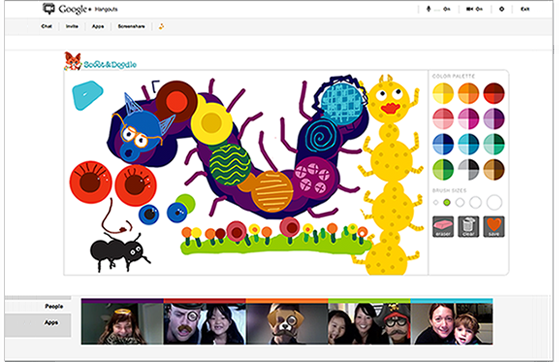
Task: Click the trash can clear button
Action: coord(468,226)
